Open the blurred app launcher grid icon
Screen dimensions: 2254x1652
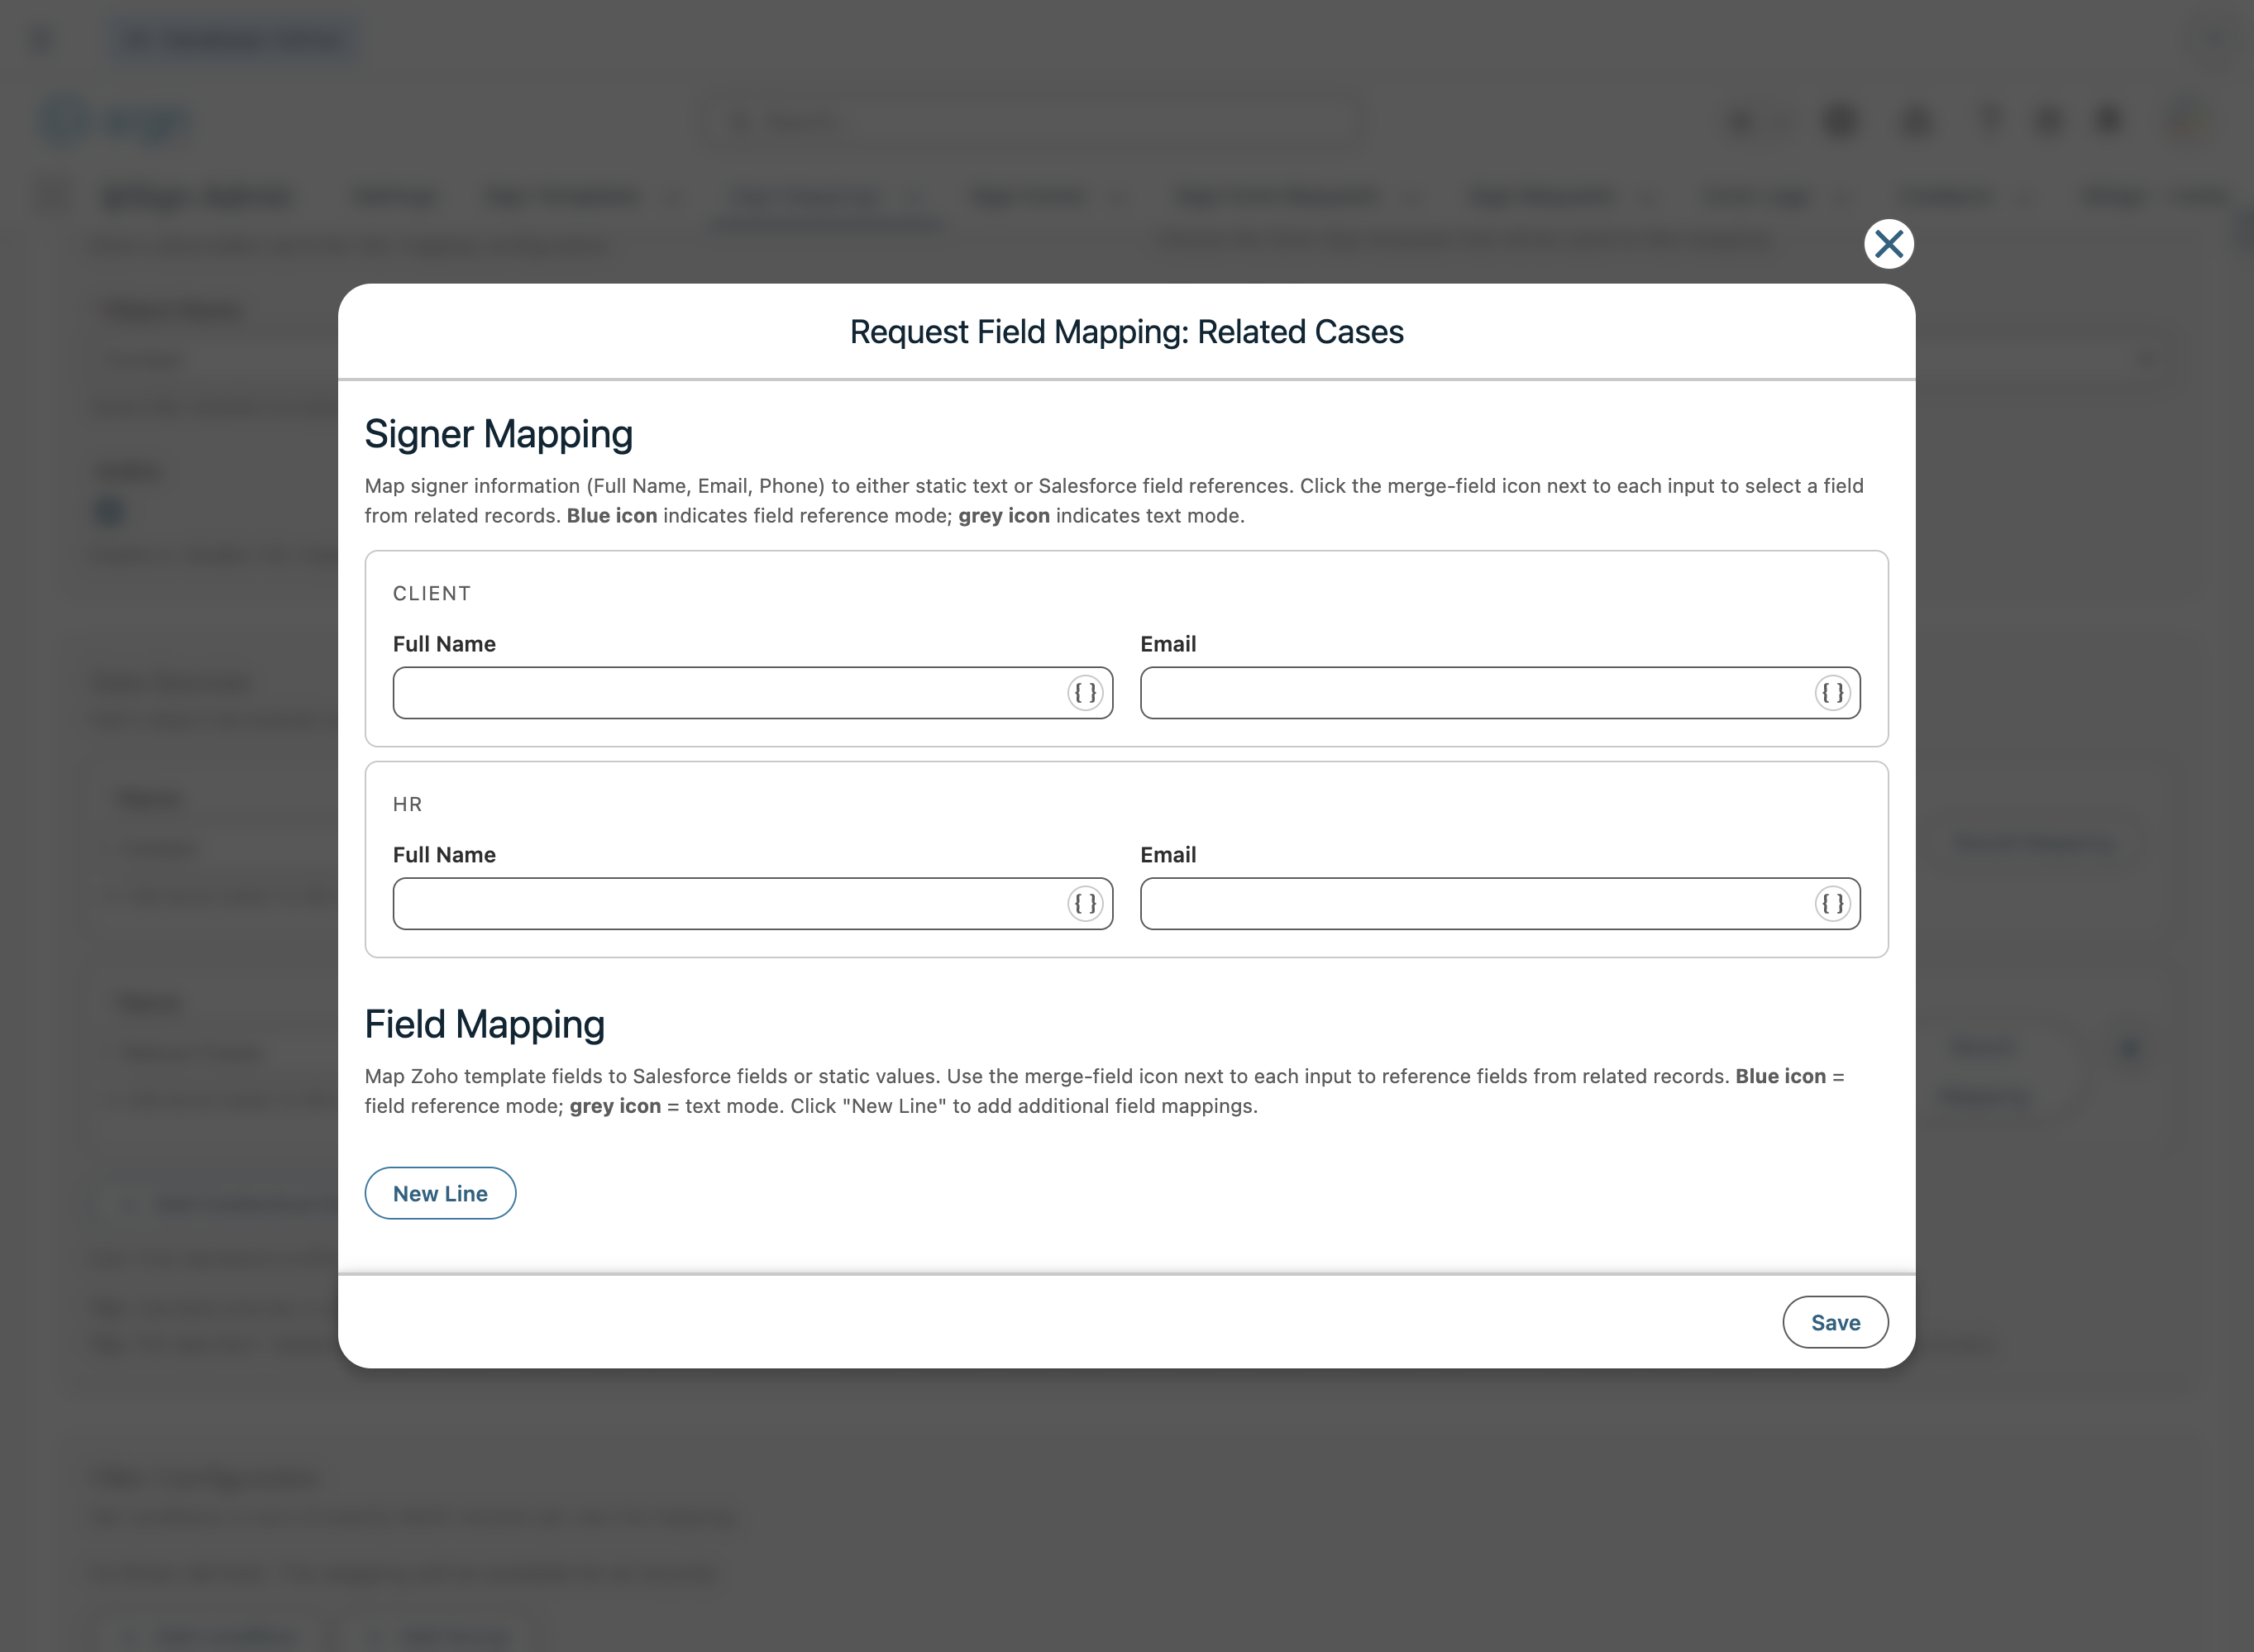tap(54, 196)
